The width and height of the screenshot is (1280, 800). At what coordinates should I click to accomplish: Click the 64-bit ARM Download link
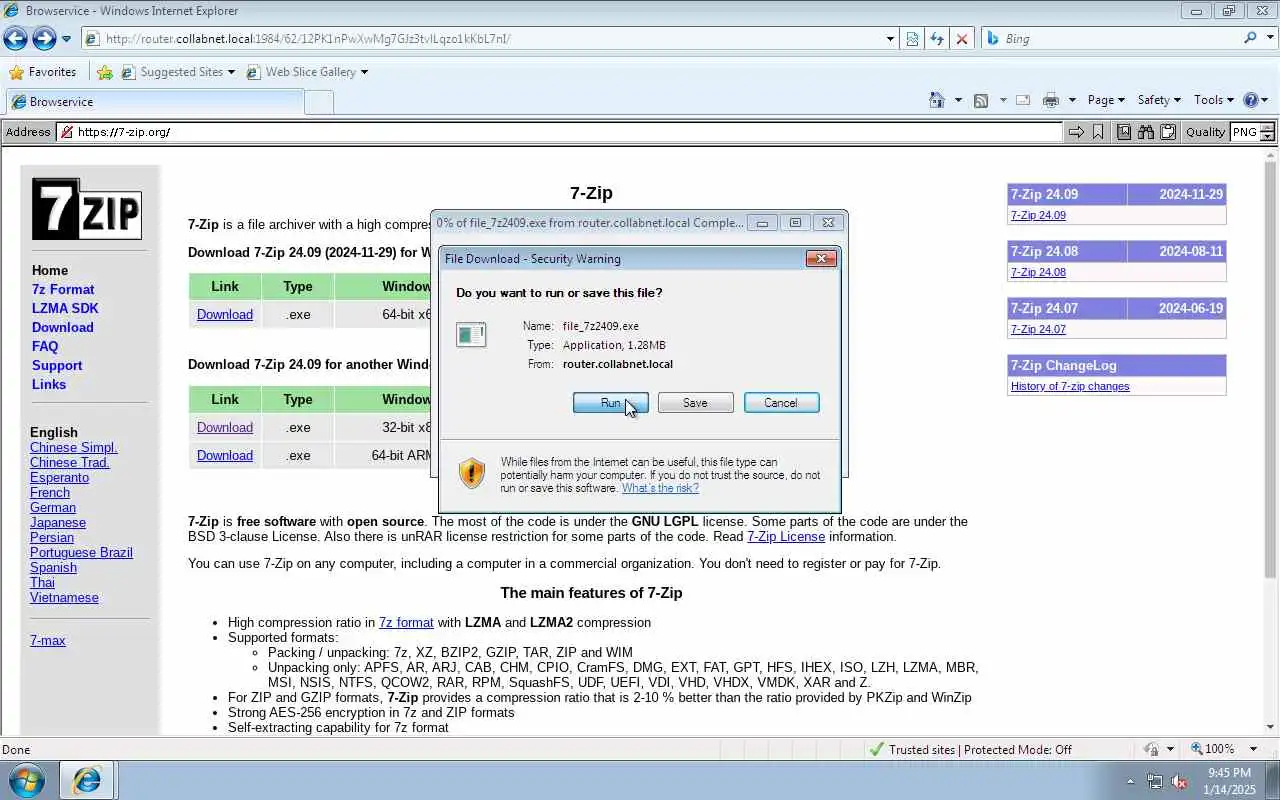(x=225, y=455)
